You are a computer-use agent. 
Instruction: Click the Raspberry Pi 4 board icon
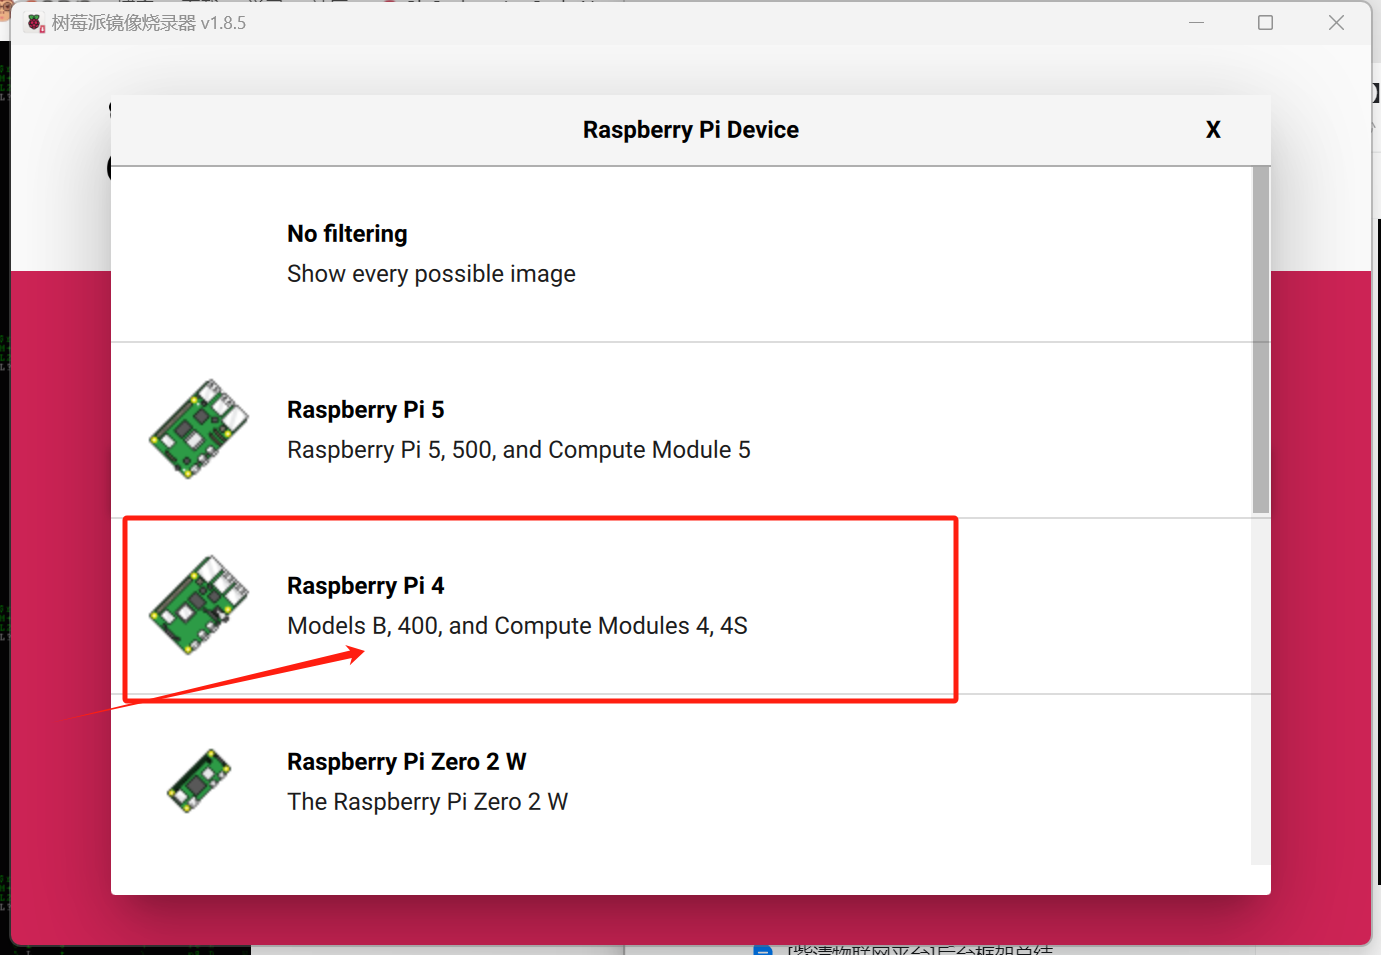pos(199,605)
